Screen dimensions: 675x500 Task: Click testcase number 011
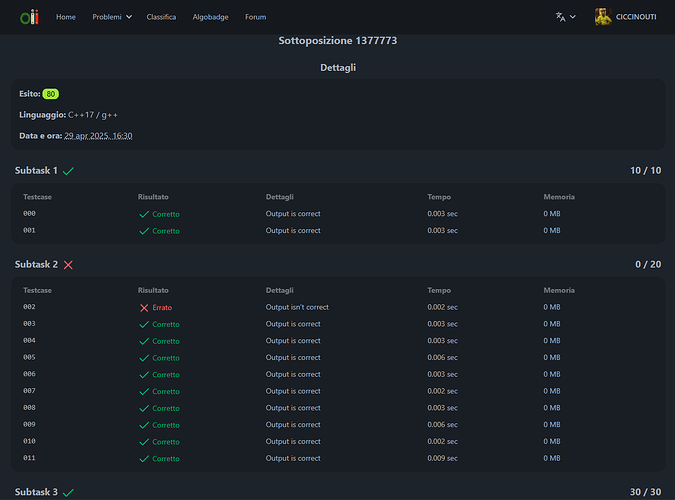pos(29,458)
